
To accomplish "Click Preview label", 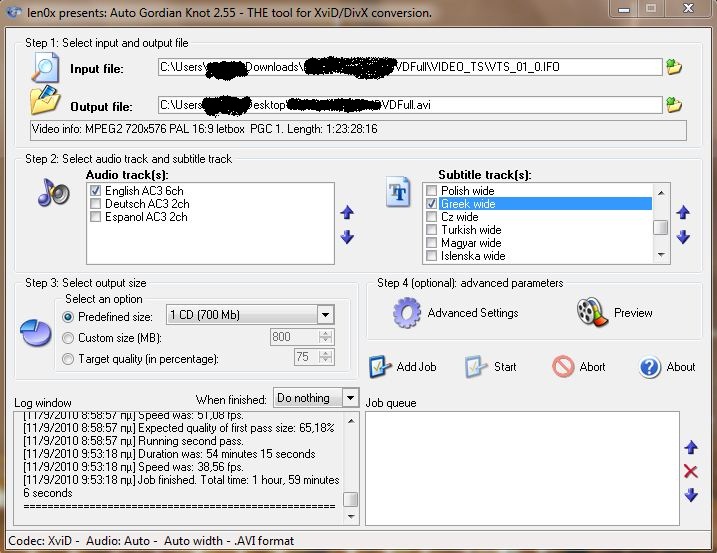I will (x=633, y=313).
